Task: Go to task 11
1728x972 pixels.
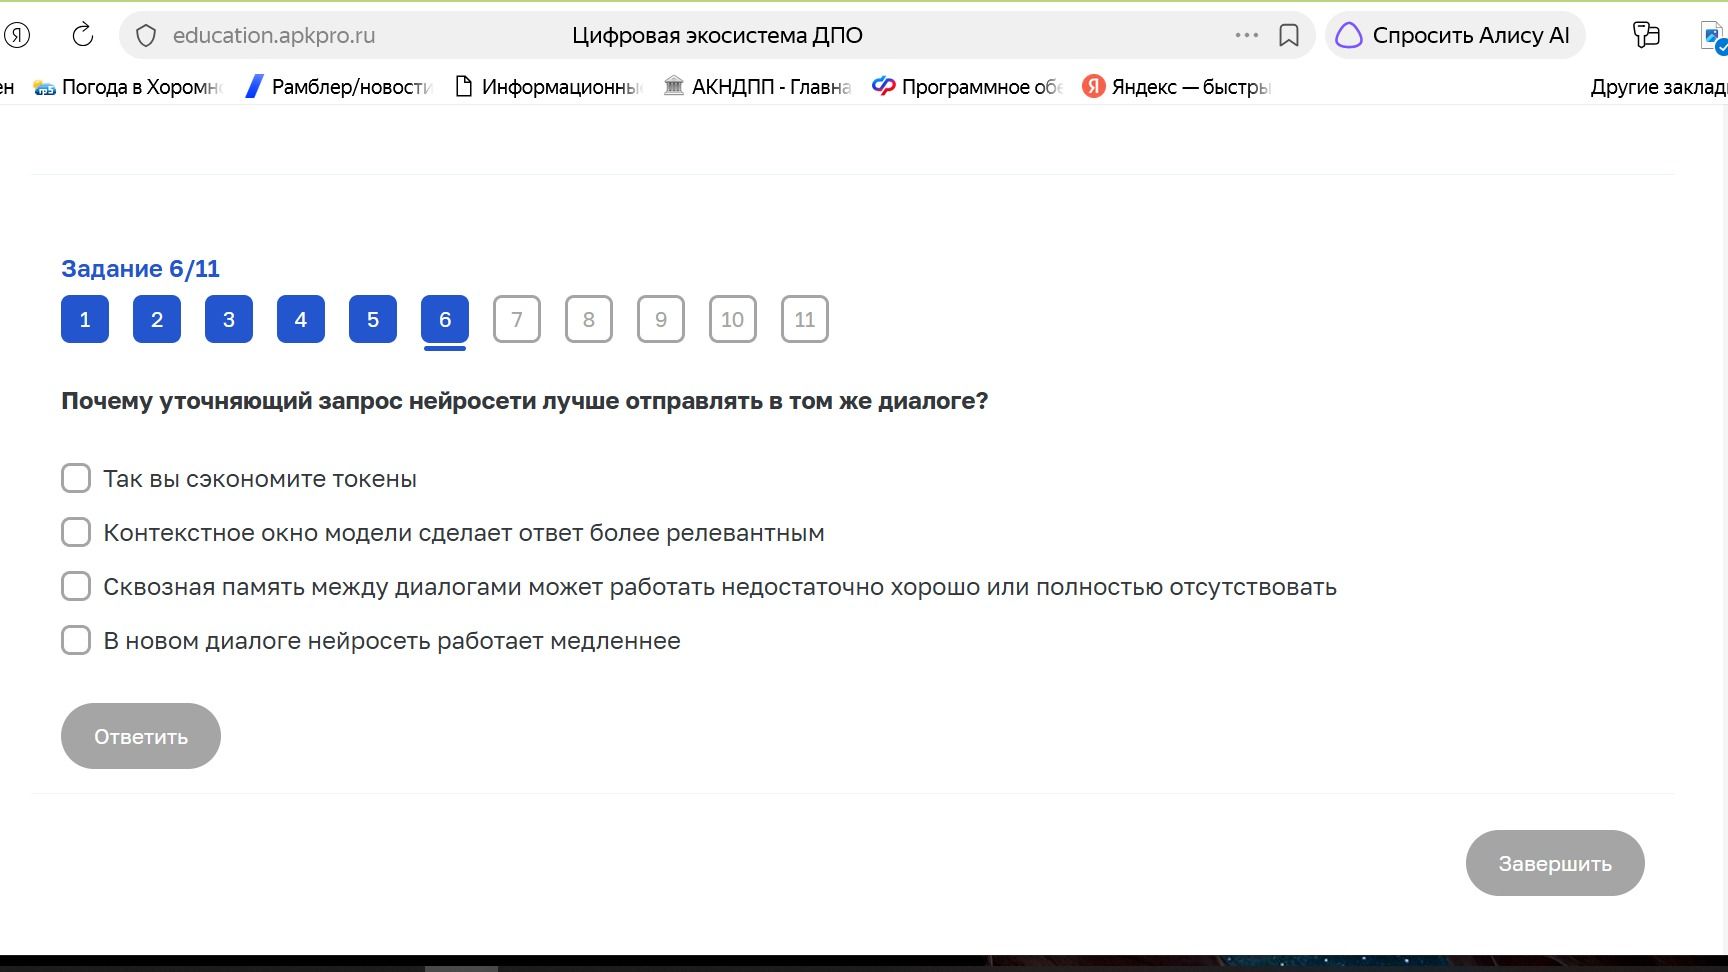Action: point(805,319)
